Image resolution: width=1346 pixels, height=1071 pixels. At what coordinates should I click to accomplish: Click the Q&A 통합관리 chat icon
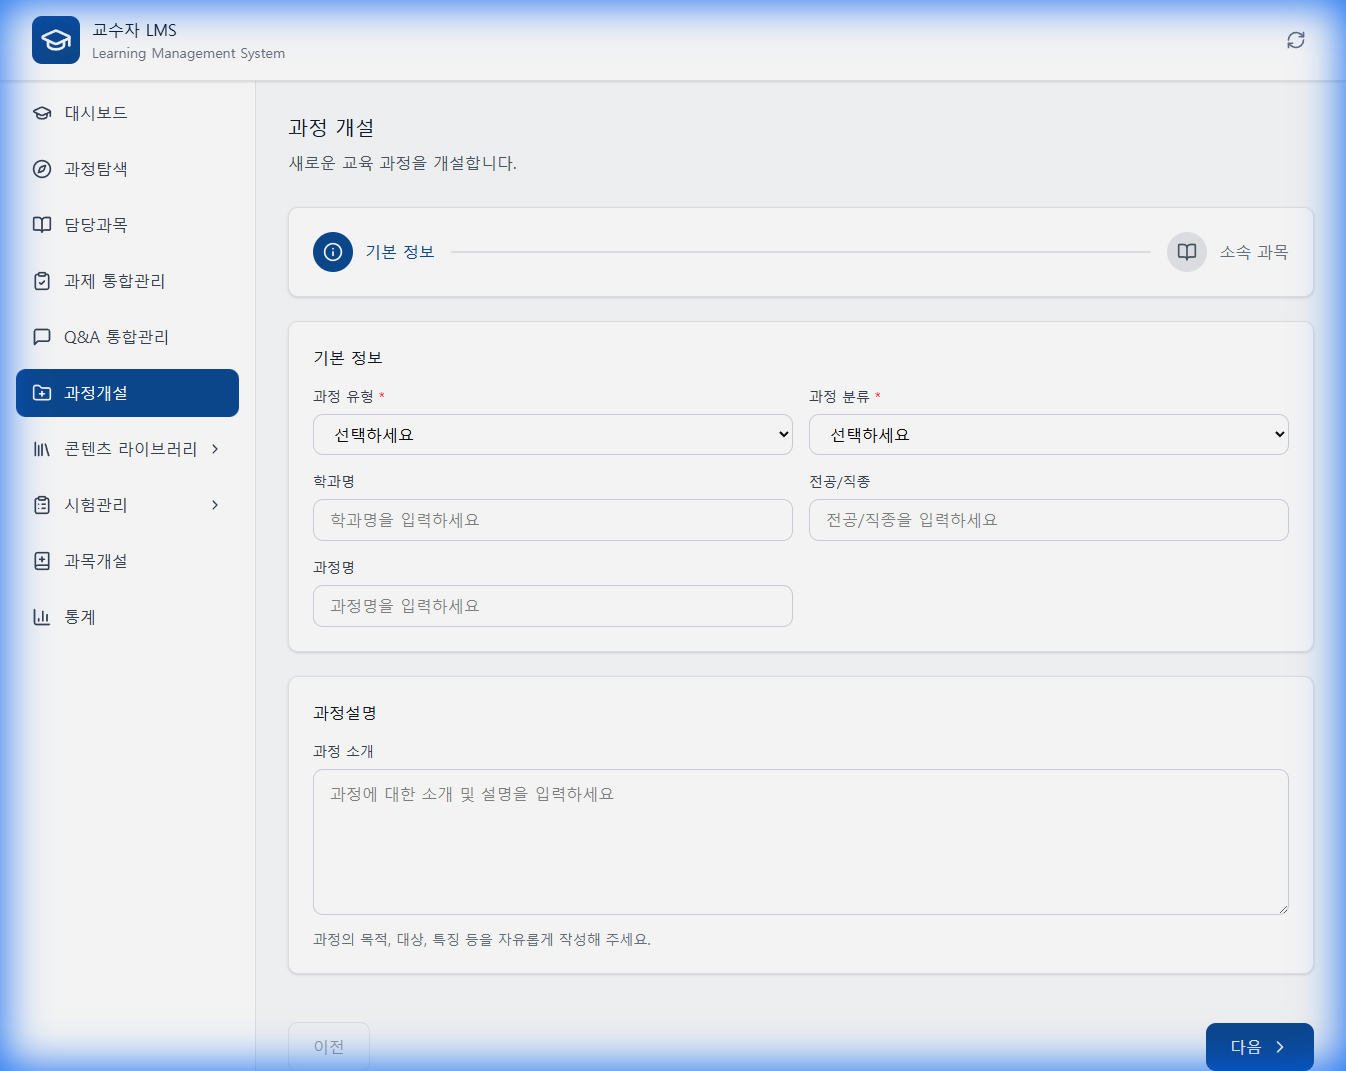[41, 337]
